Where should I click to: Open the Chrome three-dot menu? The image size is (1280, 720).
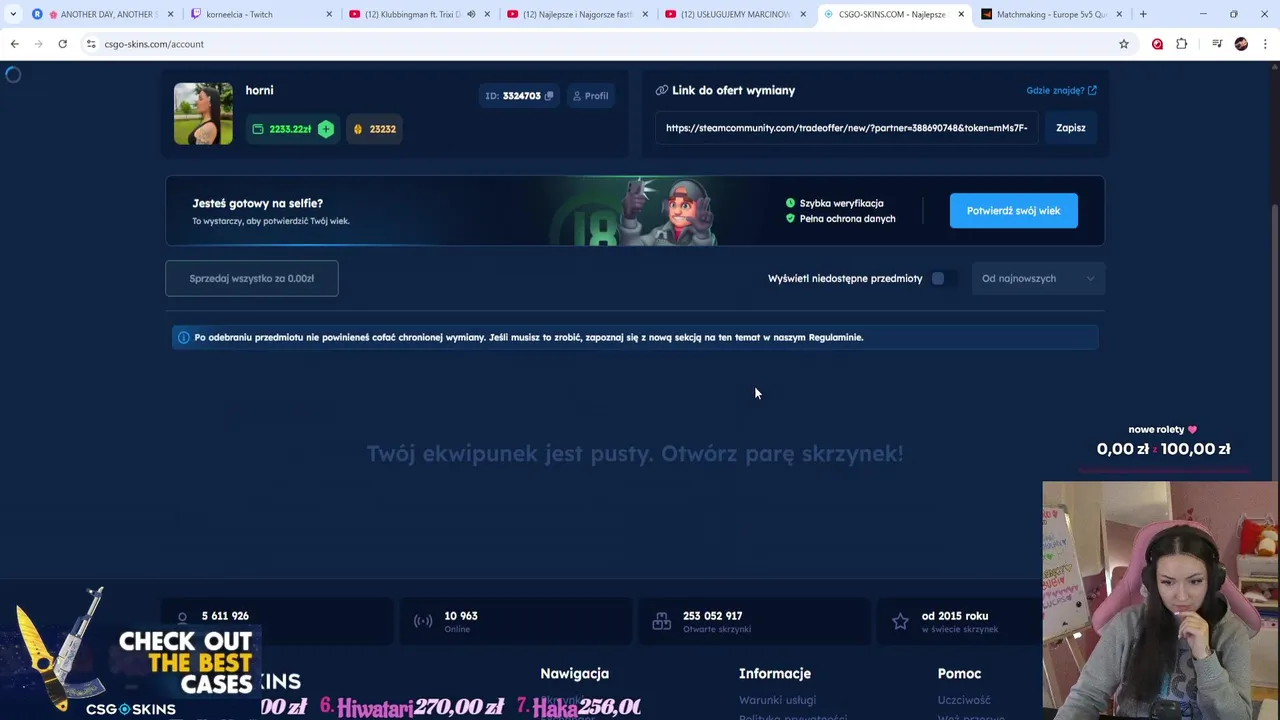tap(1265, 44)
